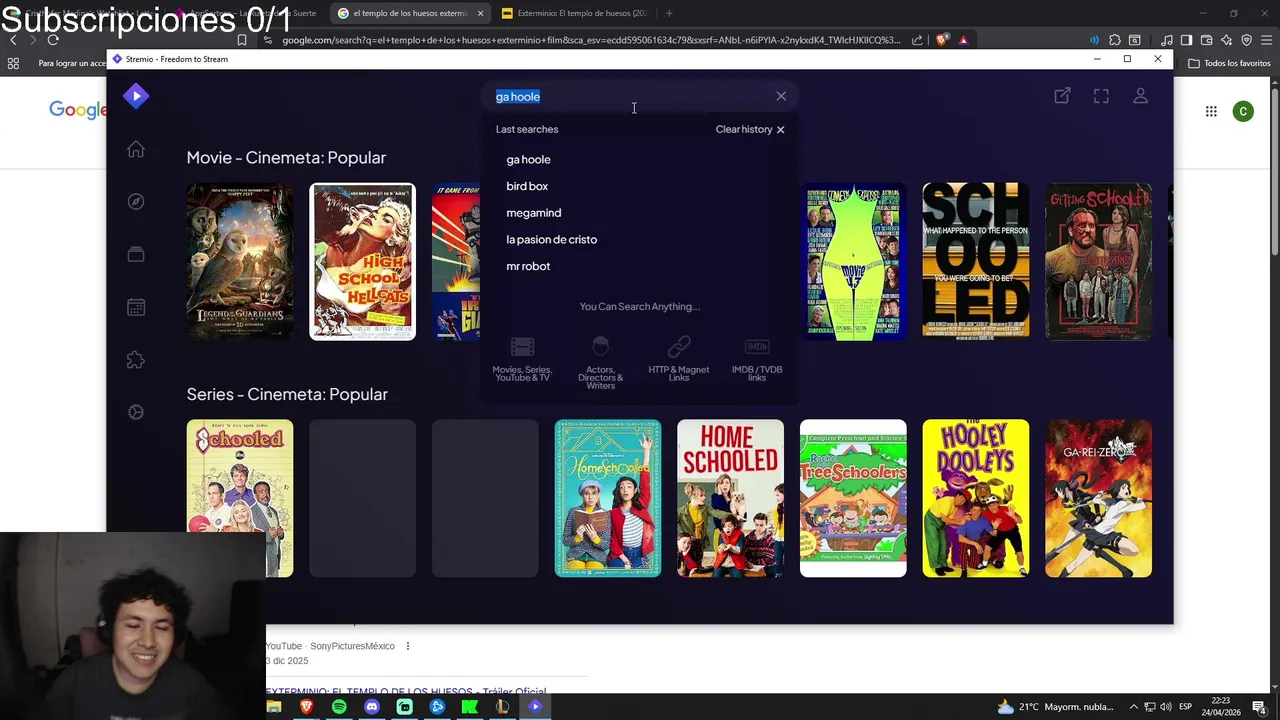Open Spotify from the taskbar
Screen dimensions: 1280x720
pyautogui.click(x=339, y=707)
